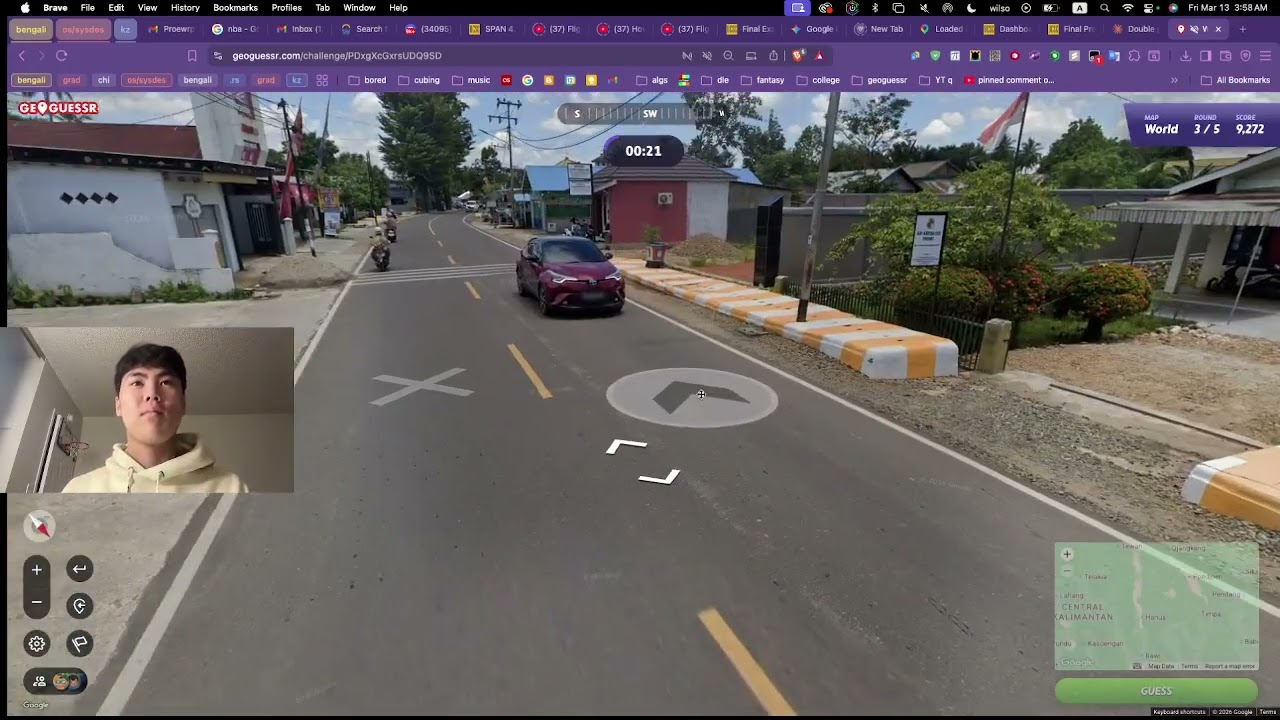Open the Apple menu
The image size is (1280, 720).
25,7
